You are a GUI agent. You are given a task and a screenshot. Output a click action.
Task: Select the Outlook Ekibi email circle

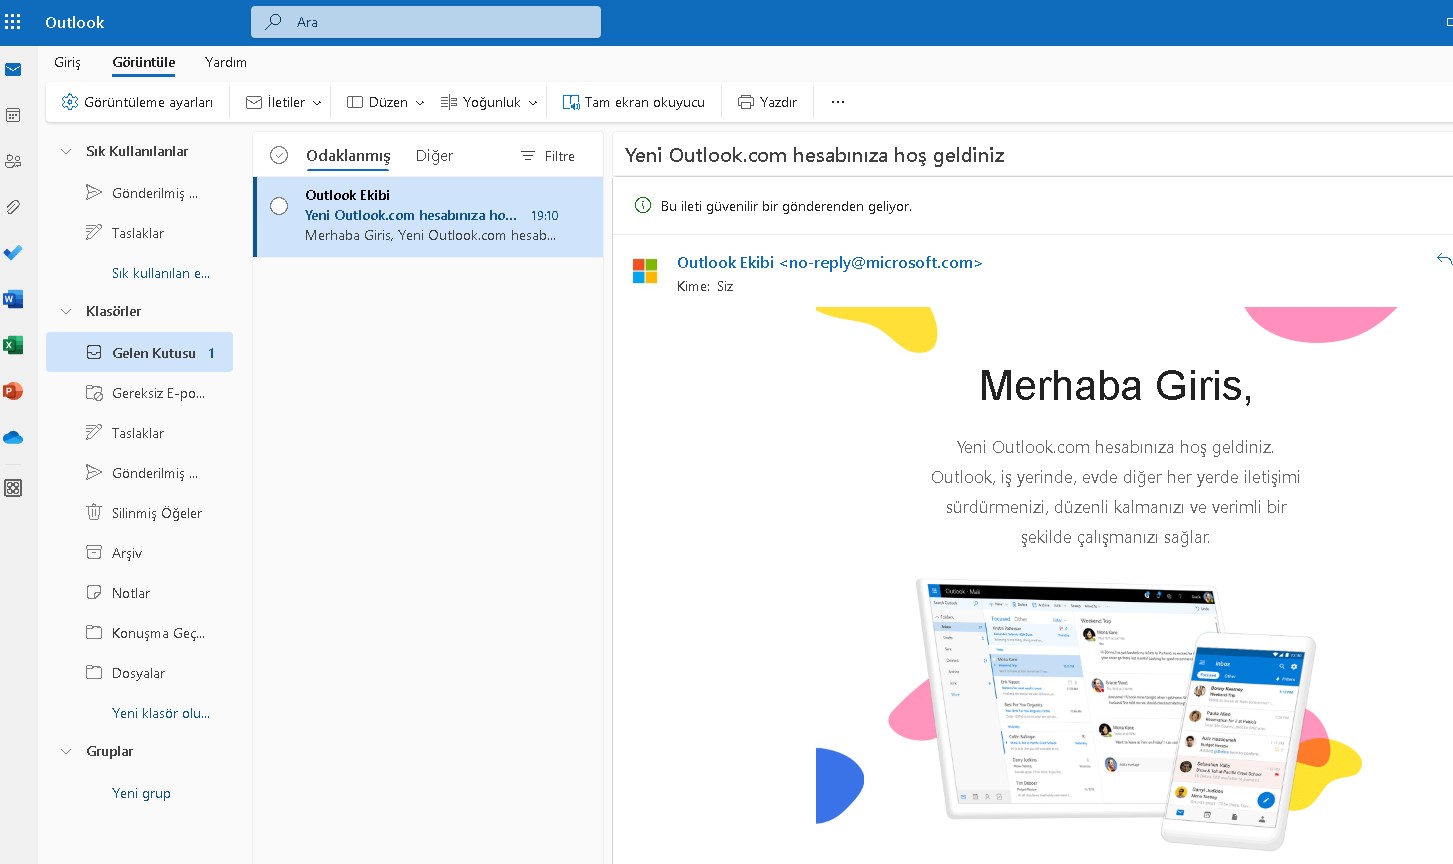coord(279,205)
